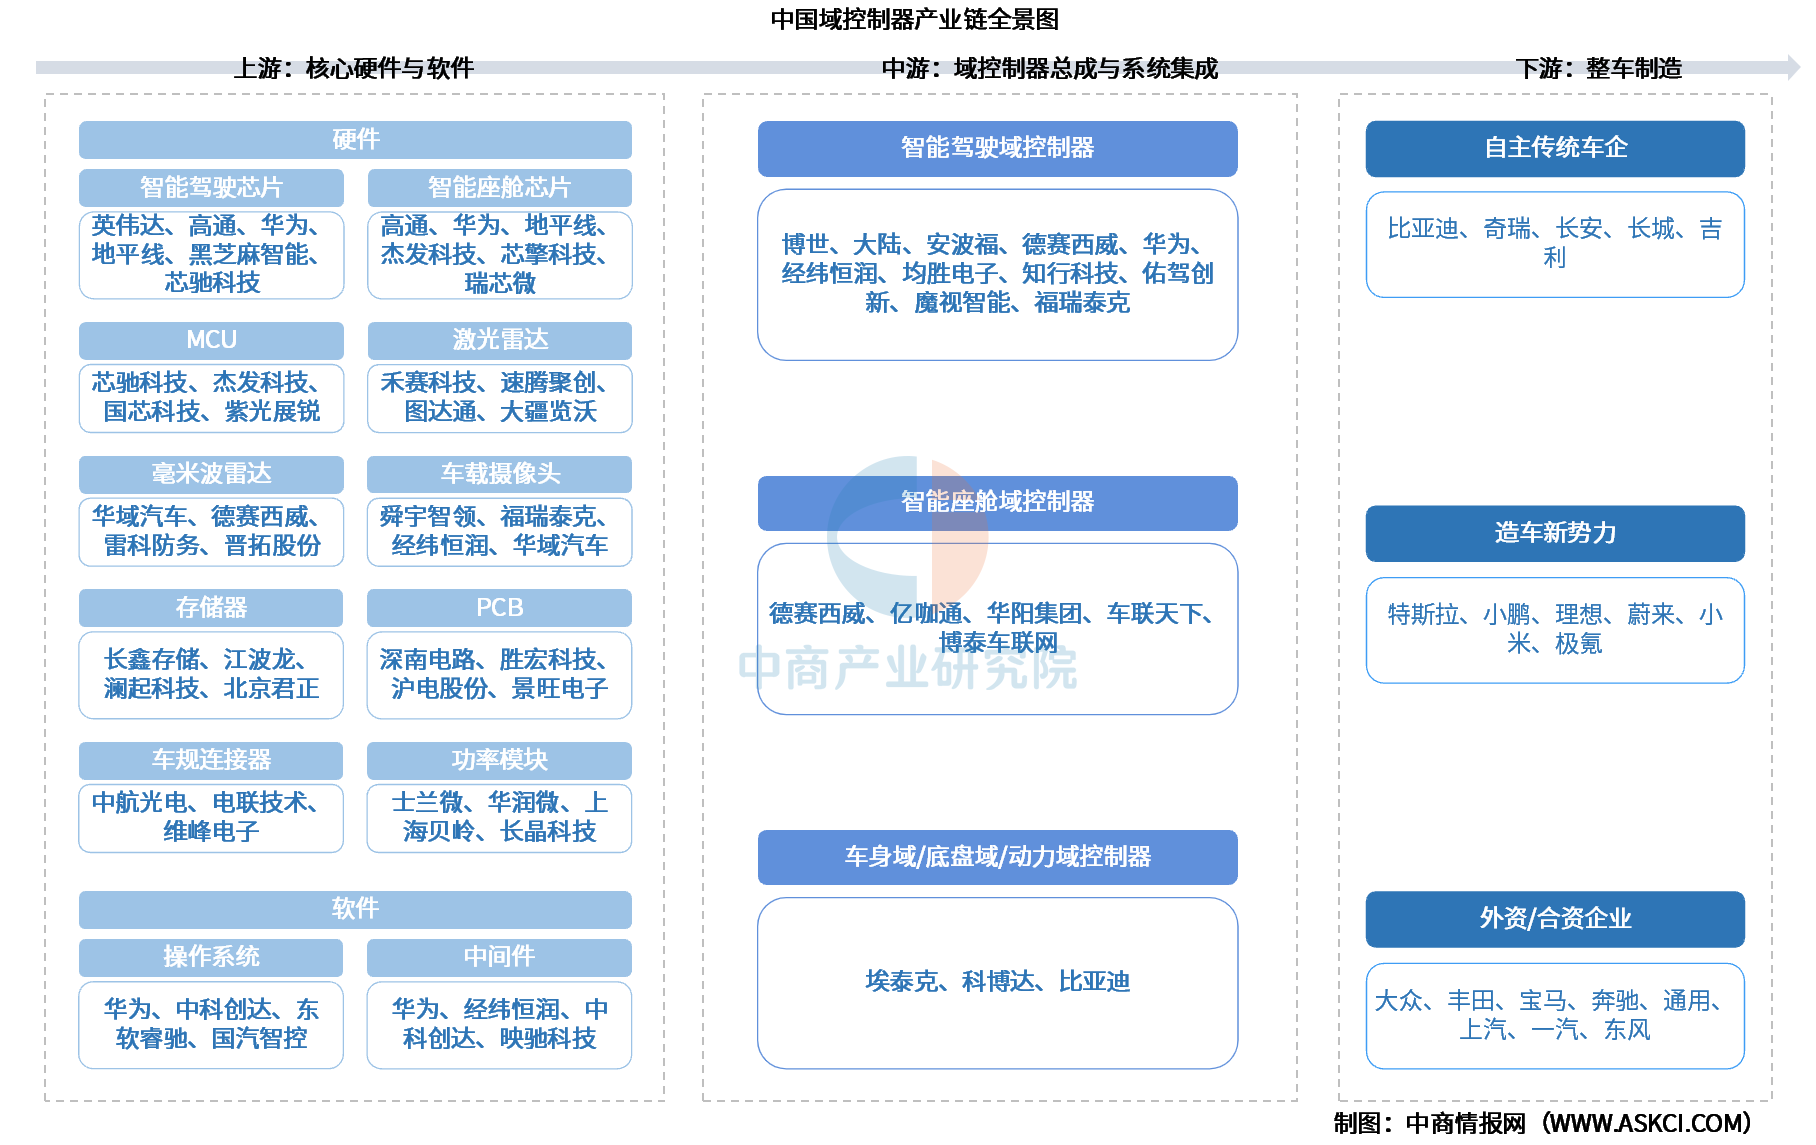Click the 智能驾驶芯片 category label
This screenshot has width=1816, height=1145.
coord(211,188)
